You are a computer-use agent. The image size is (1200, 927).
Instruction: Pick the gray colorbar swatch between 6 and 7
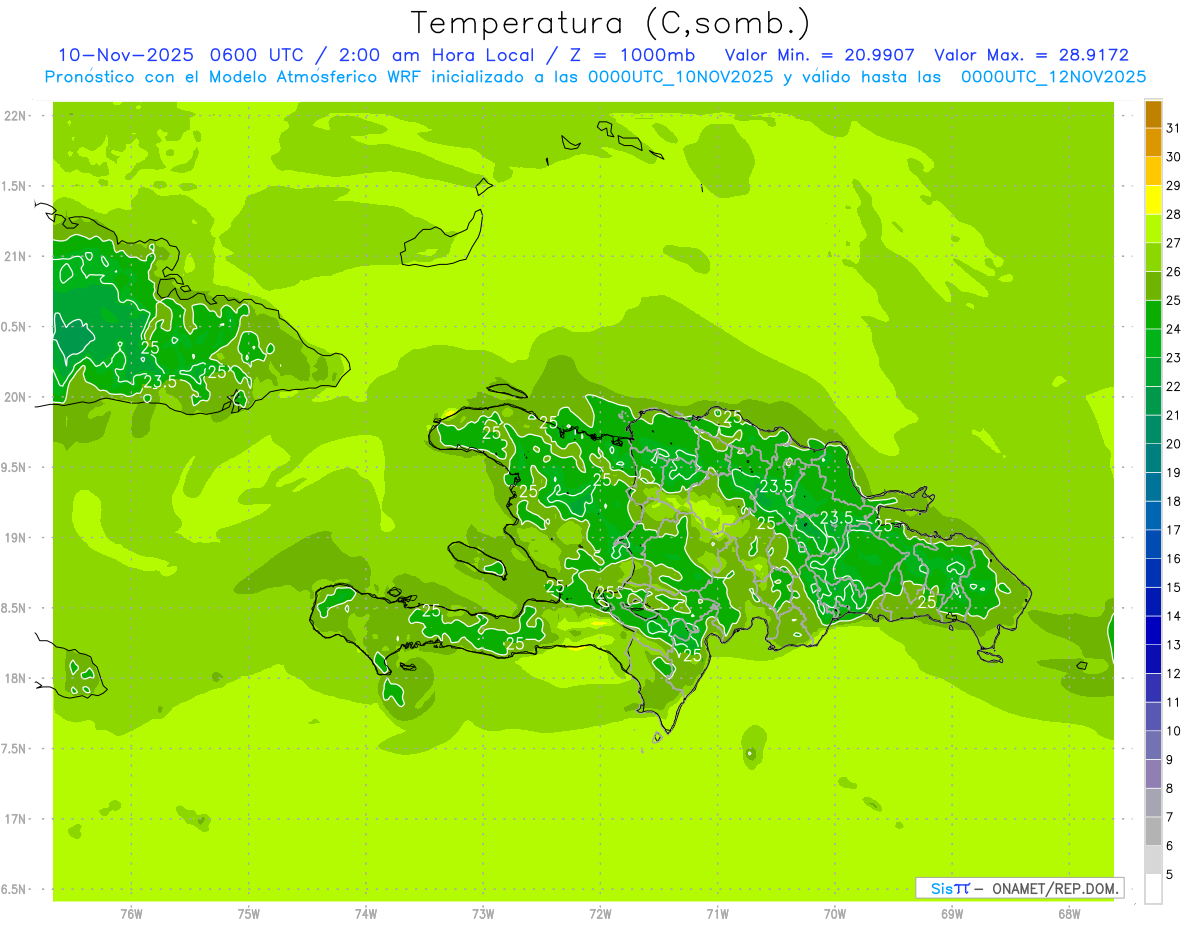[x=1153, y=831]
